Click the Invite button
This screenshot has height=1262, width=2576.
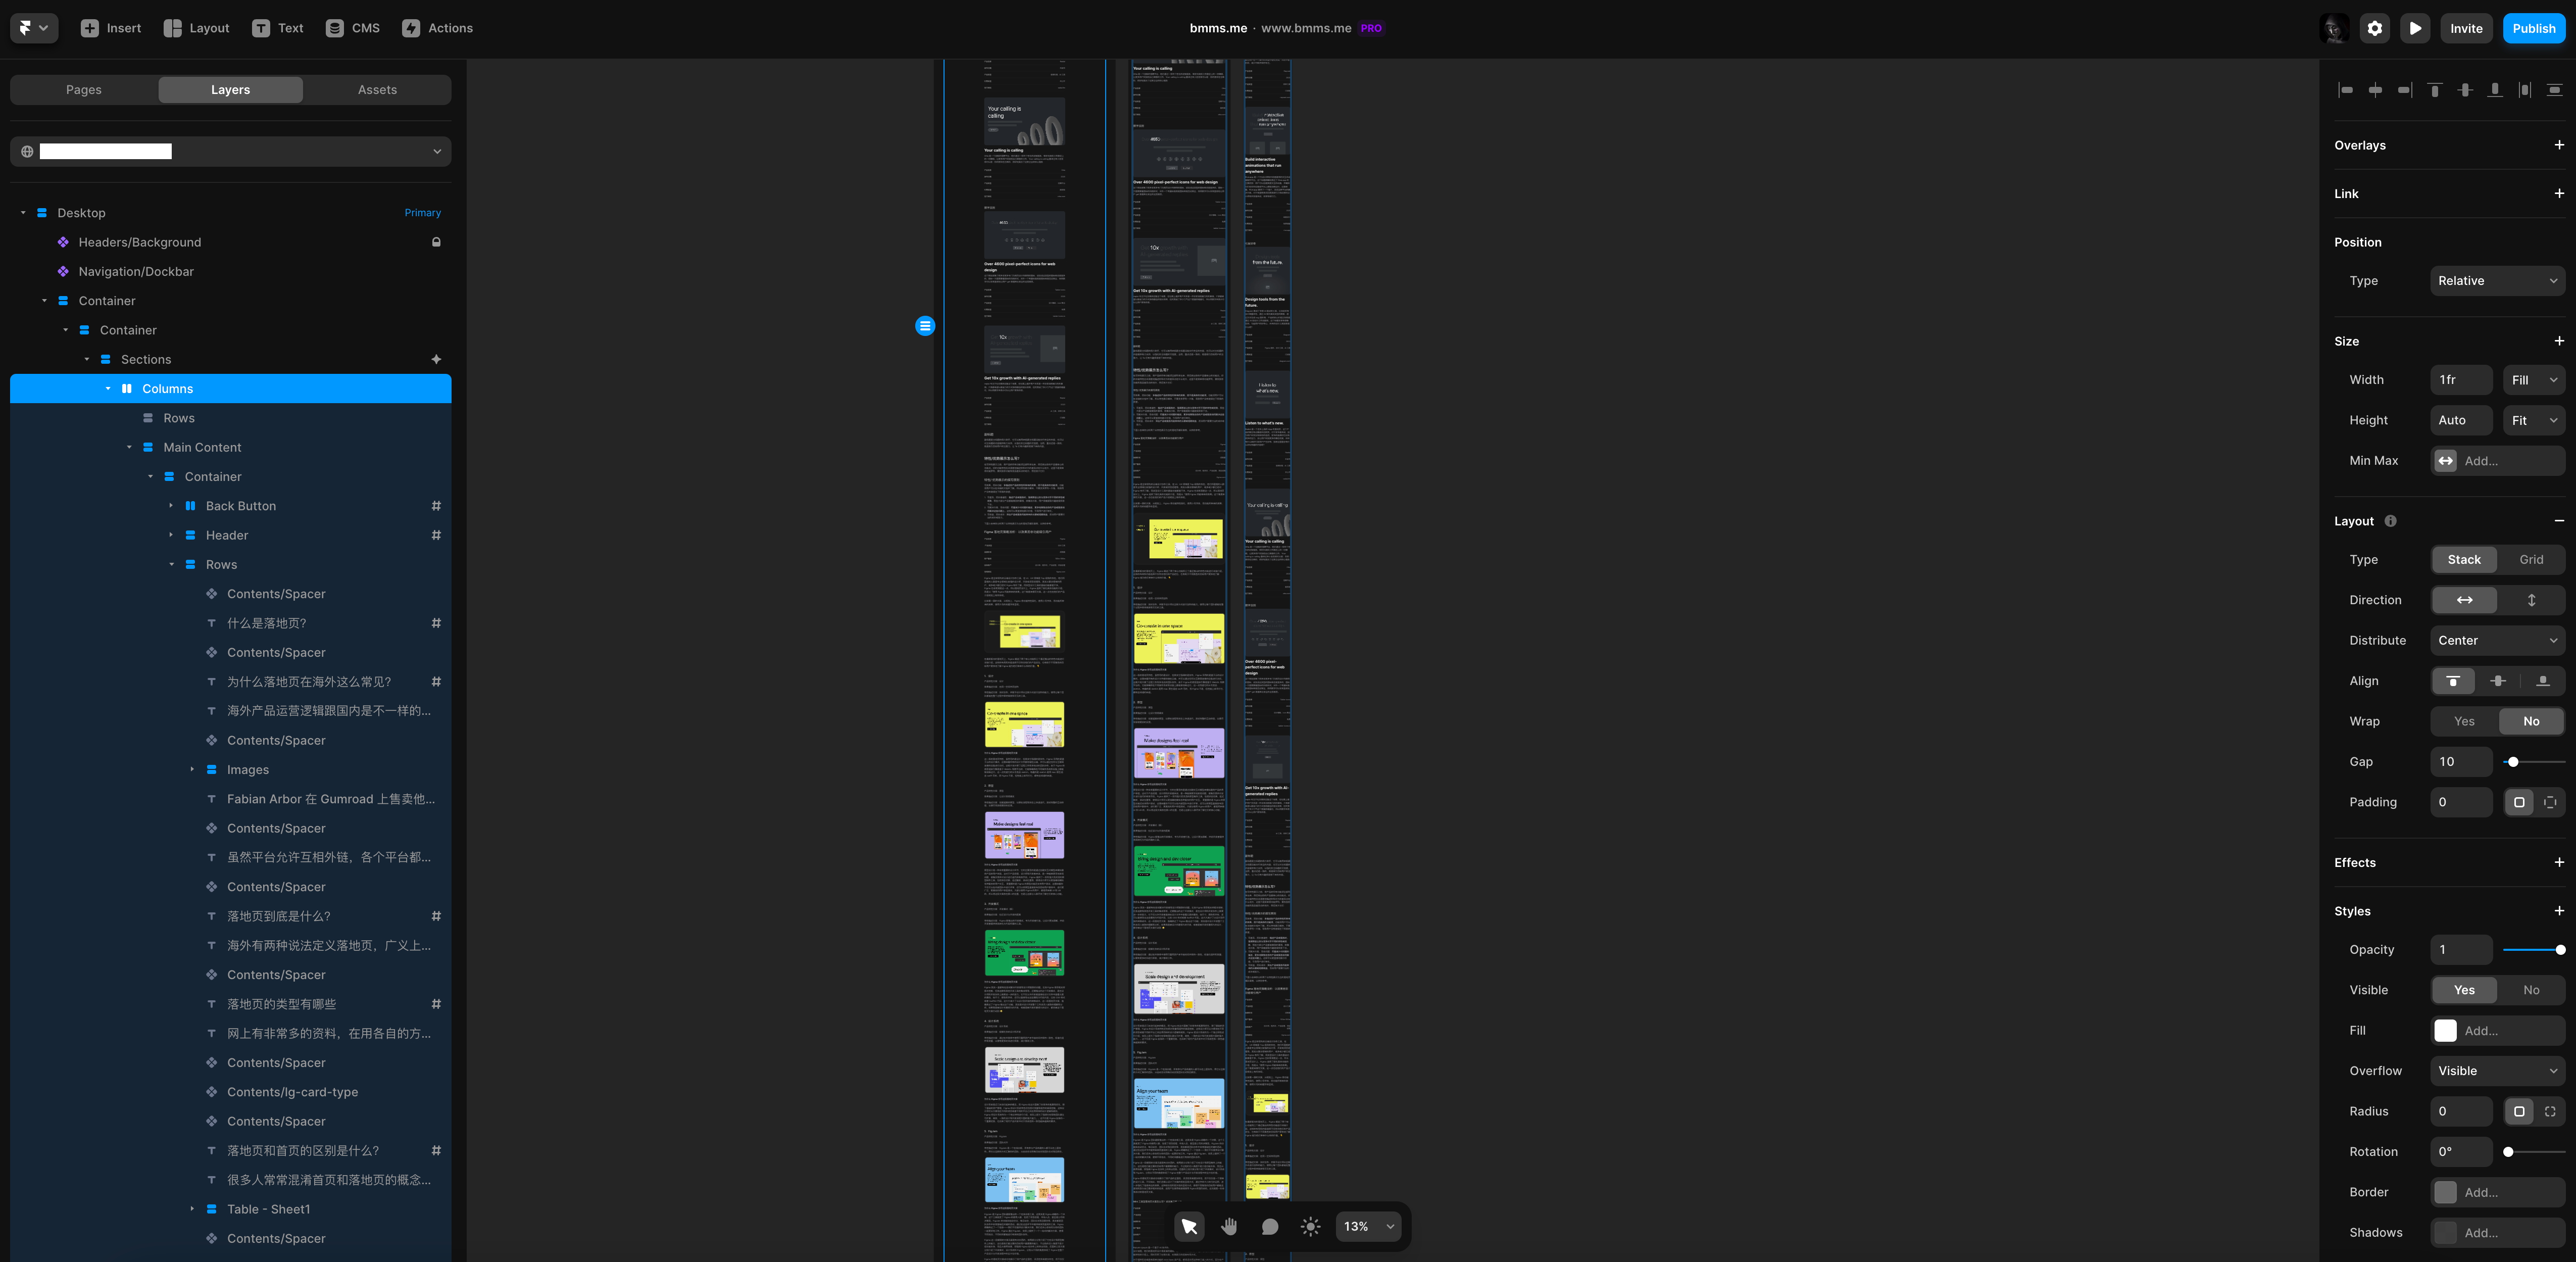(2466, 28)
